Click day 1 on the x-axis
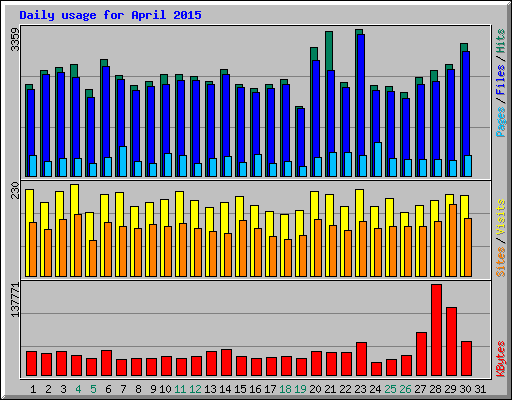 (33, 389)
